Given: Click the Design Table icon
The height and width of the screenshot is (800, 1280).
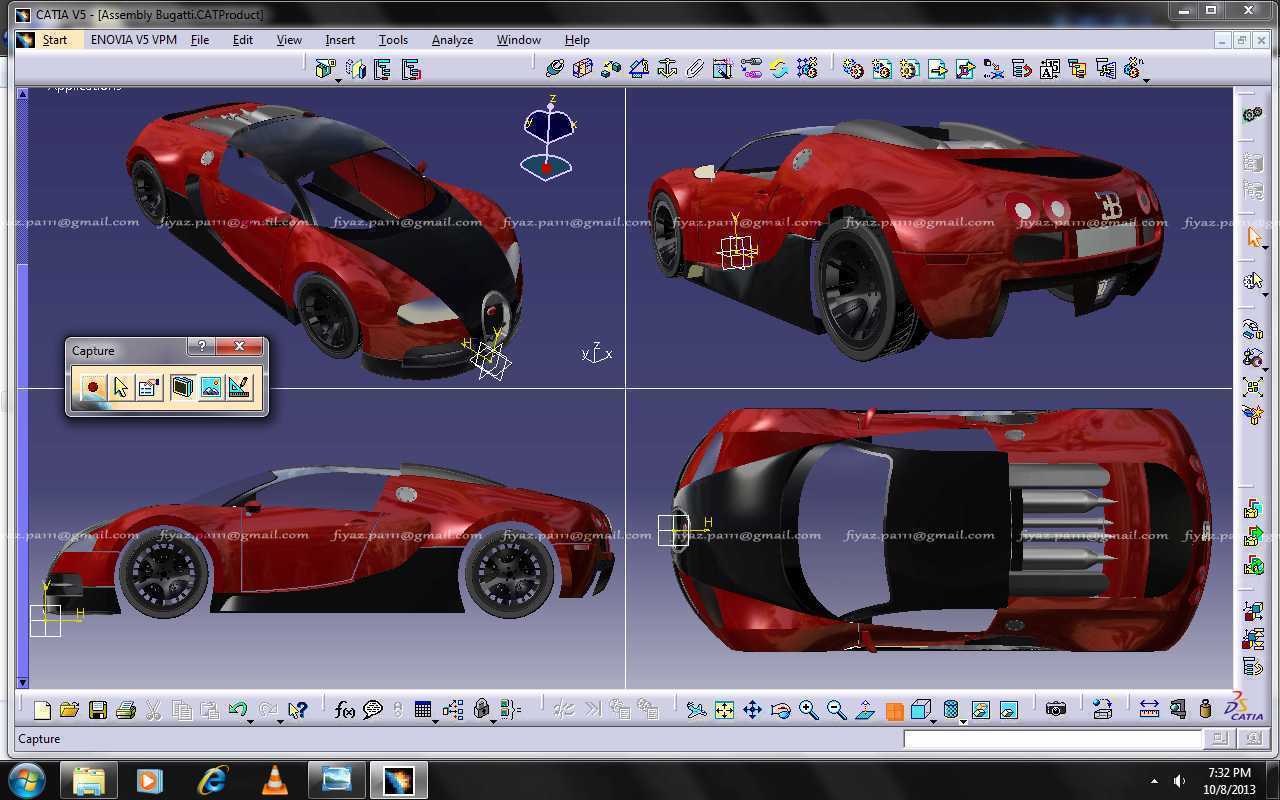Looking at the screenshot, I should (x=423, y=710).
